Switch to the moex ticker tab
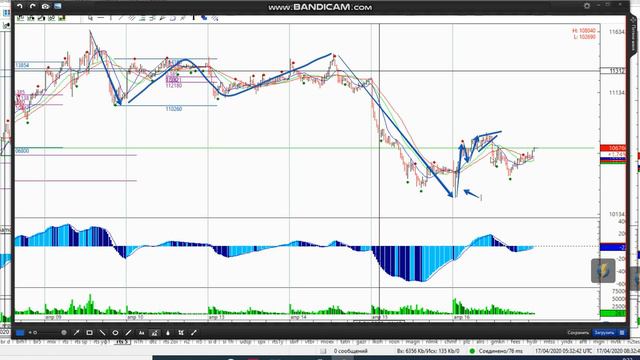This screenshot has height=360, width=640. point(327,342)
